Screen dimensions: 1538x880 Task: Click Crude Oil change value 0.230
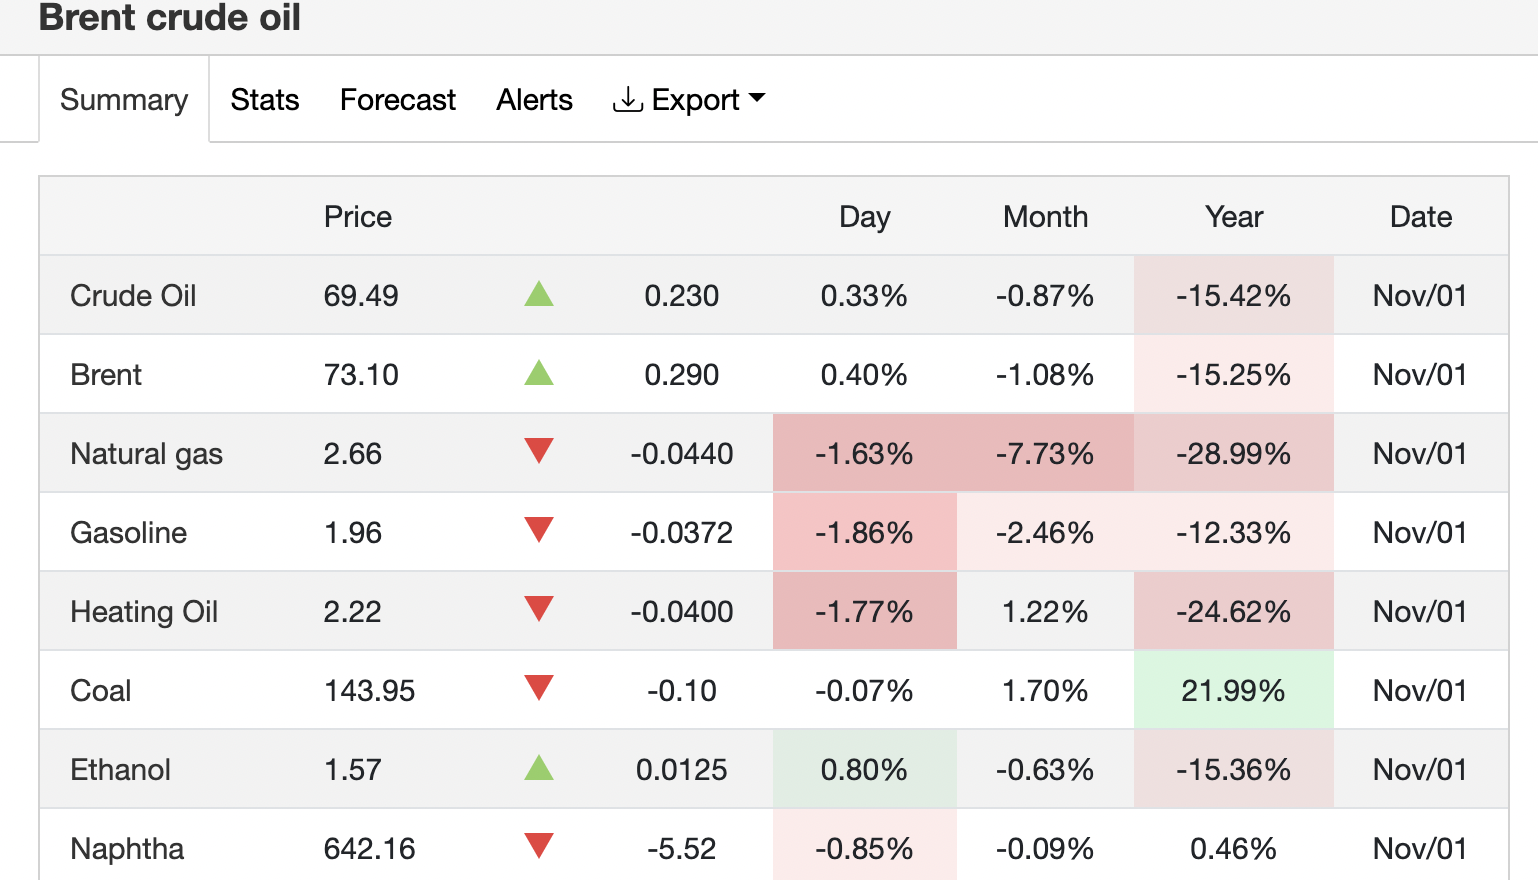(x=682, y=296)
